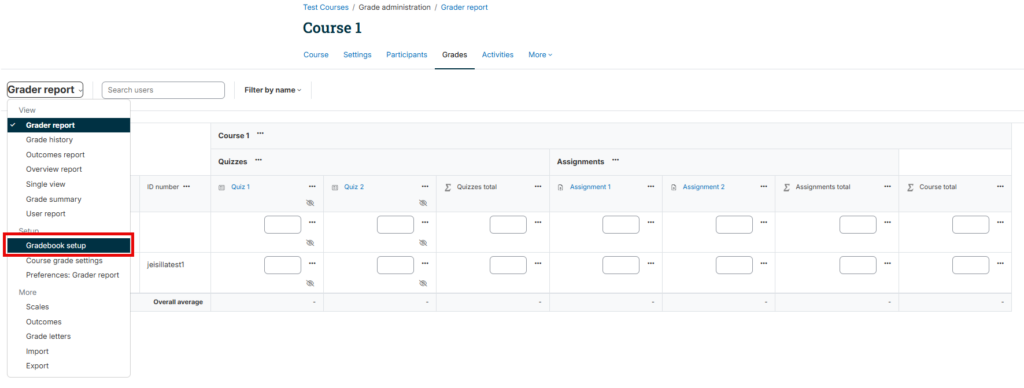Viewport: 1024px width, 388px height.
Task: Click the sigma icon beside Assignments total
Action: (x=786, y=187)
